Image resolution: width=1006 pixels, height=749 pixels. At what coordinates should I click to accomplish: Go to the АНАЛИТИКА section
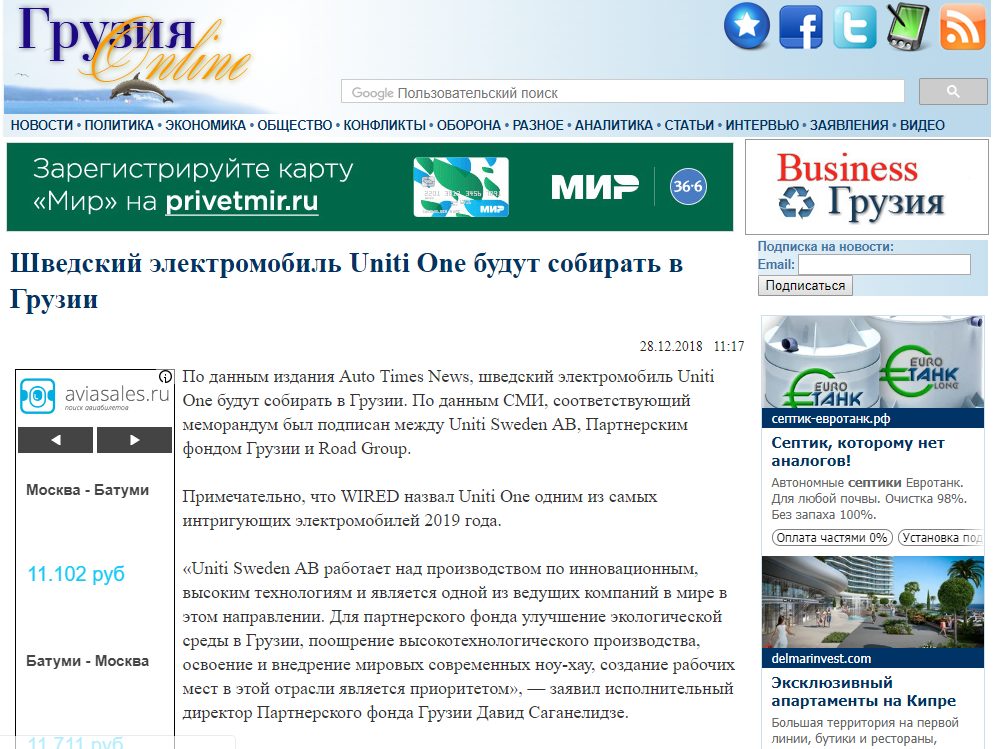(x=613, y=125)
